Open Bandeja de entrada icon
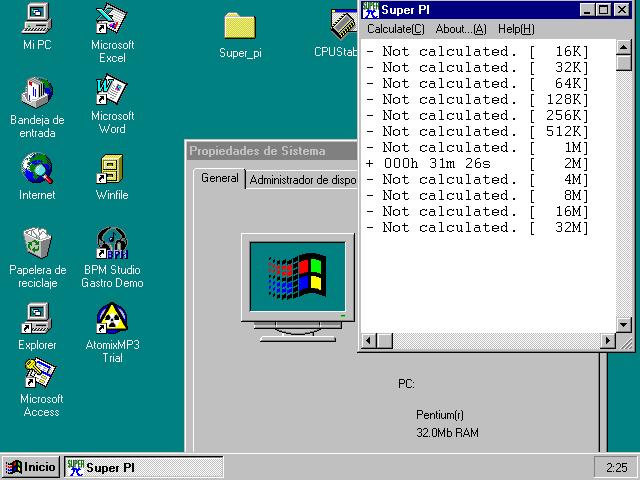This screenshot has height=480, width=640. click(x=37, y=108)
